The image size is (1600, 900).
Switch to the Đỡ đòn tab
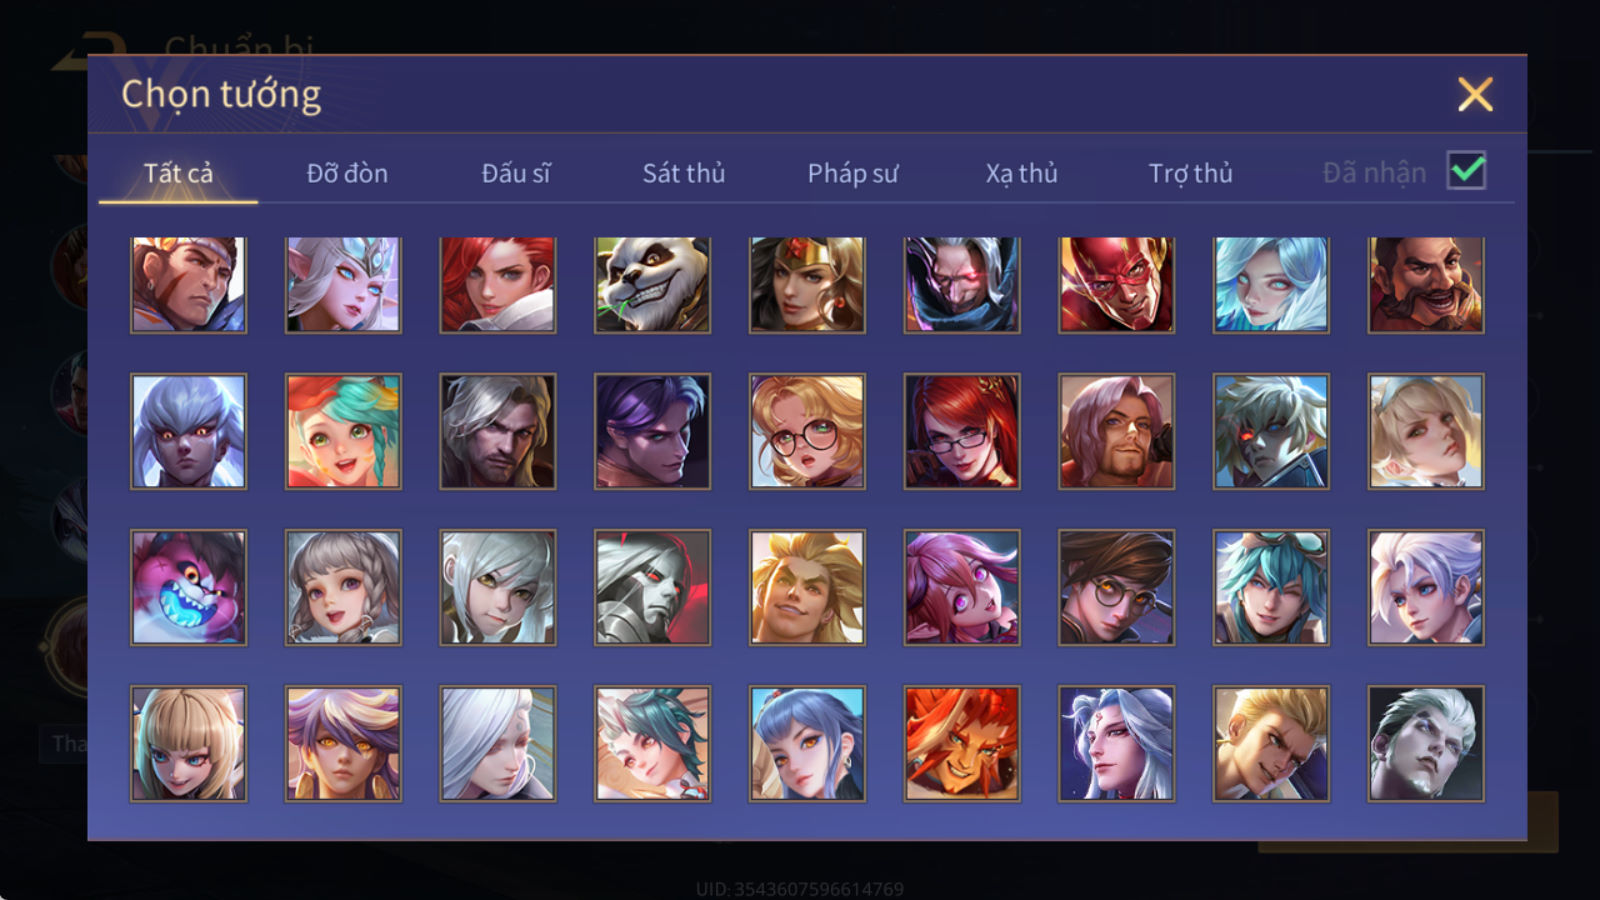pos(347,173)
